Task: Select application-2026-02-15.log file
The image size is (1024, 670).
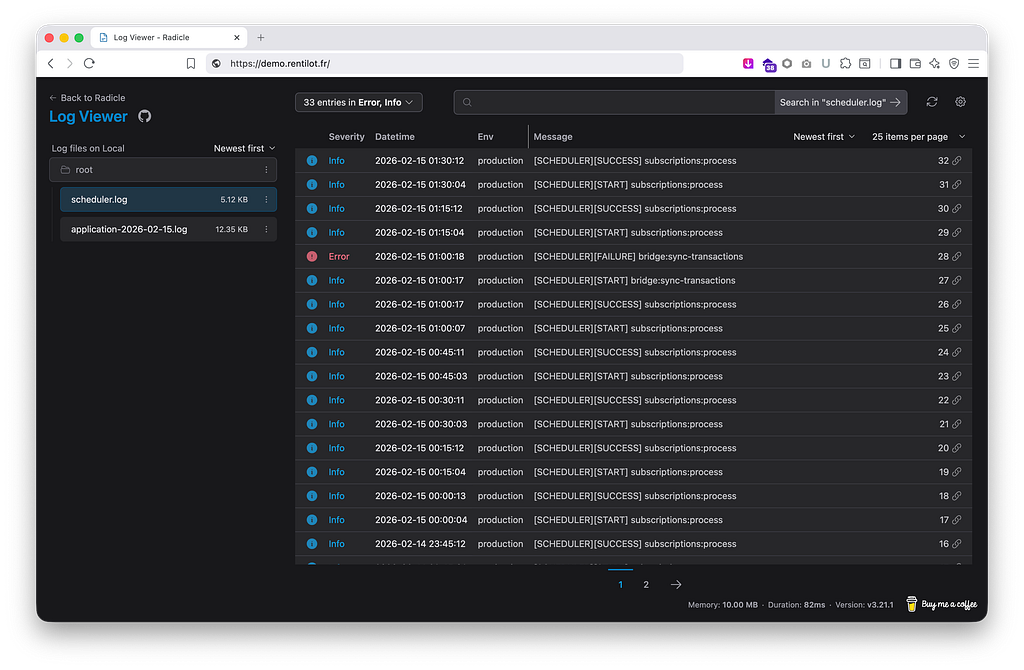Action: (x=168, y=229)
